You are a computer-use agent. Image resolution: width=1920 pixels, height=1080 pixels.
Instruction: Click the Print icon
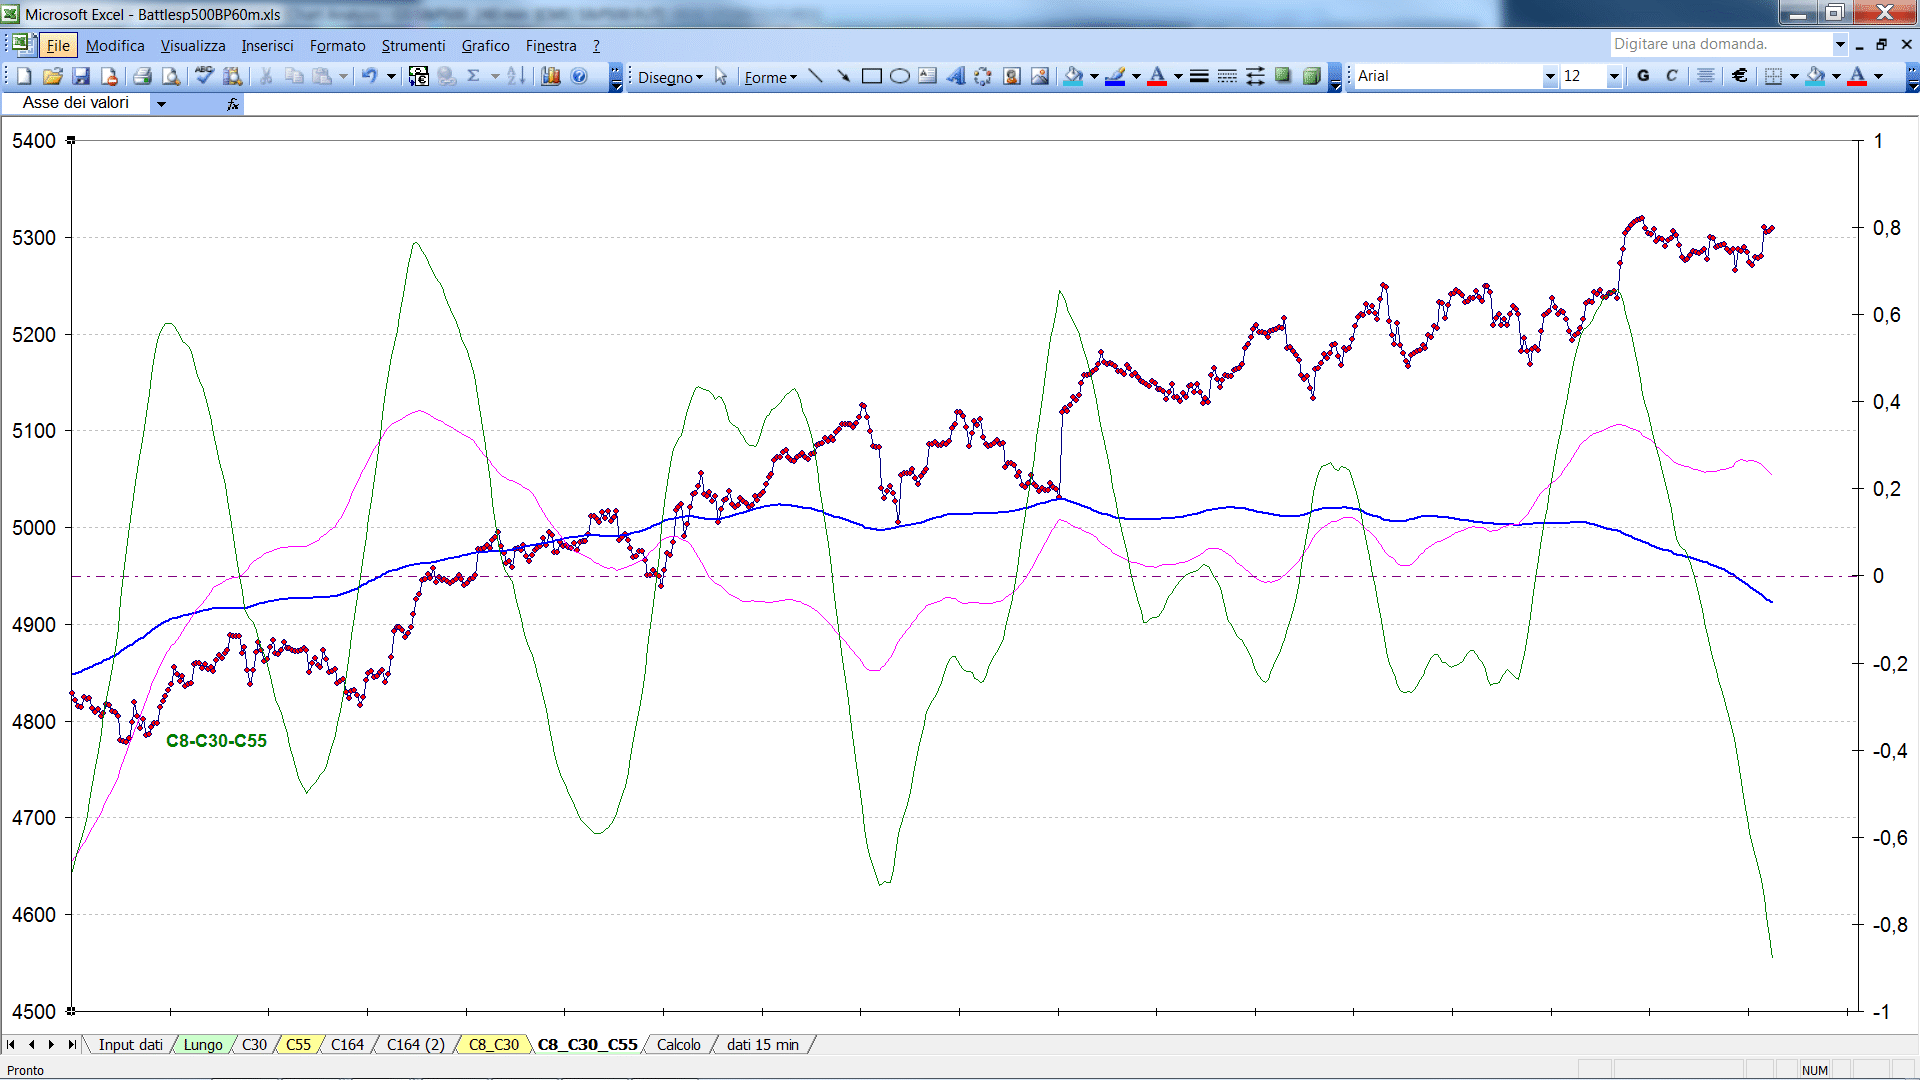pyautogui.click(x=142, y=76)
